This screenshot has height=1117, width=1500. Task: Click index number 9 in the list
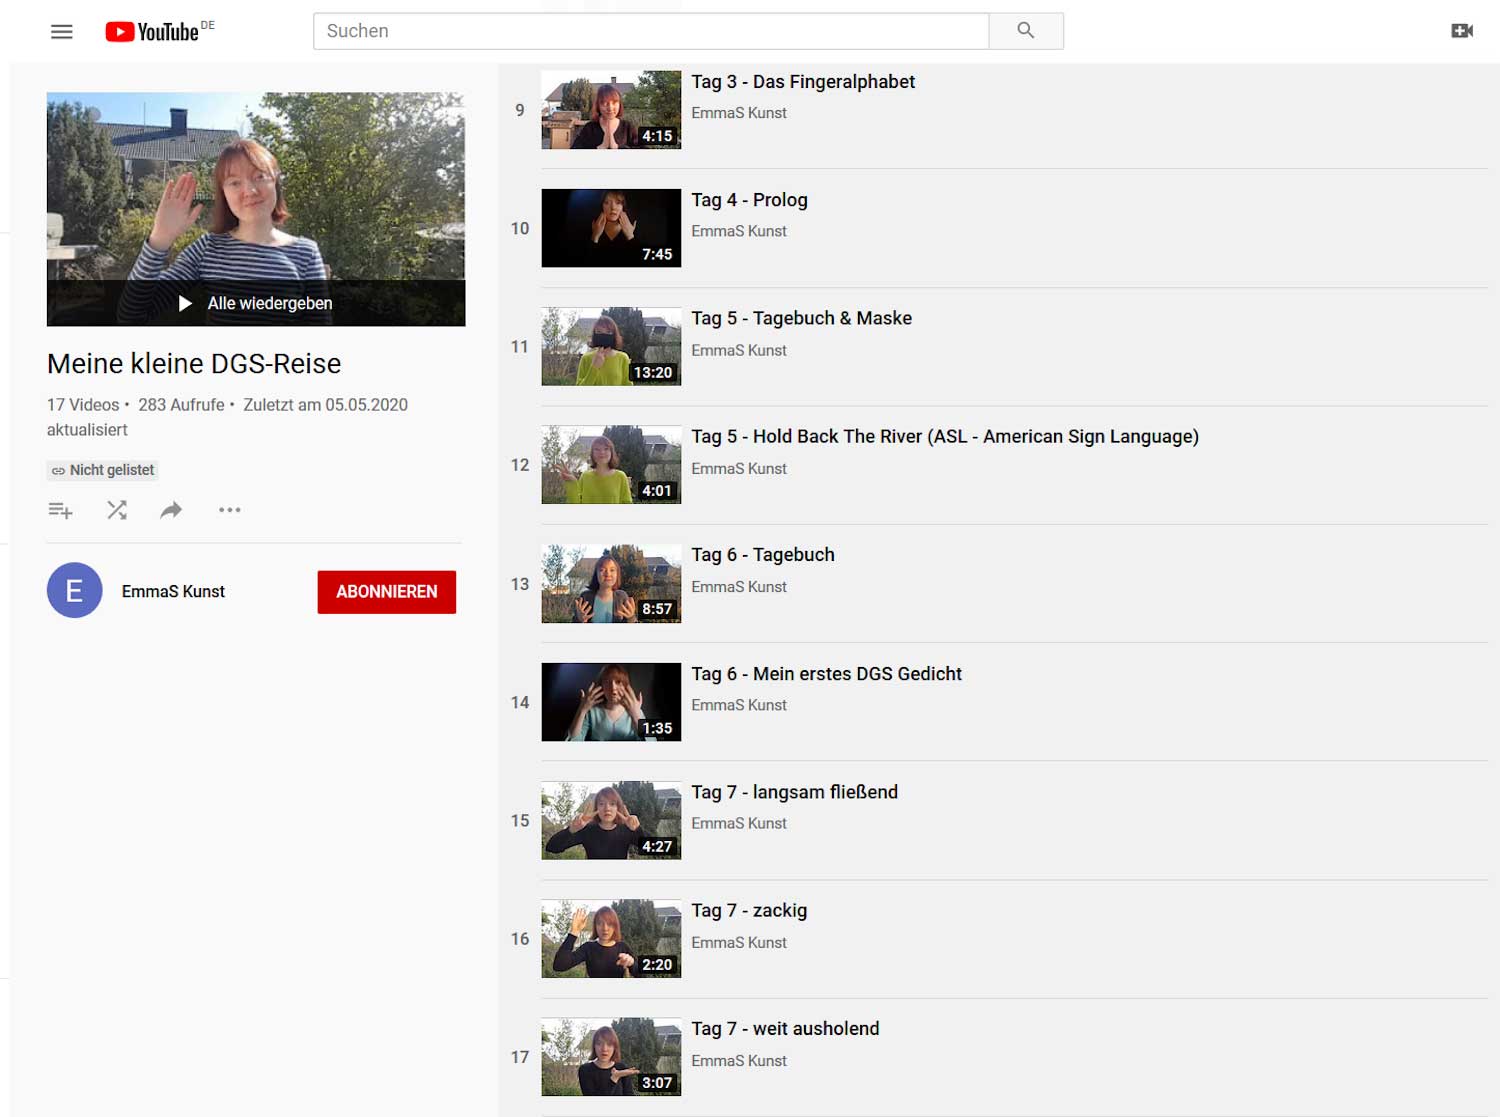(x=520, y=110)
